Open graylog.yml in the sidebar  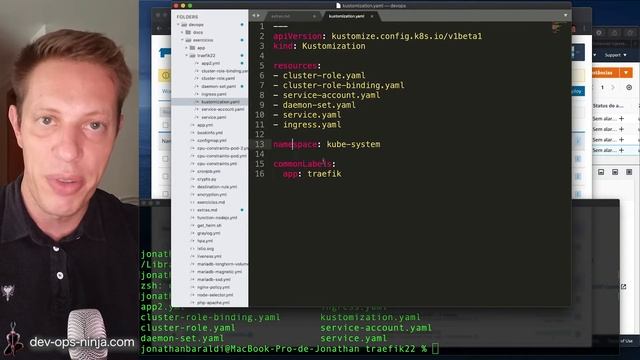pos(209,233)
